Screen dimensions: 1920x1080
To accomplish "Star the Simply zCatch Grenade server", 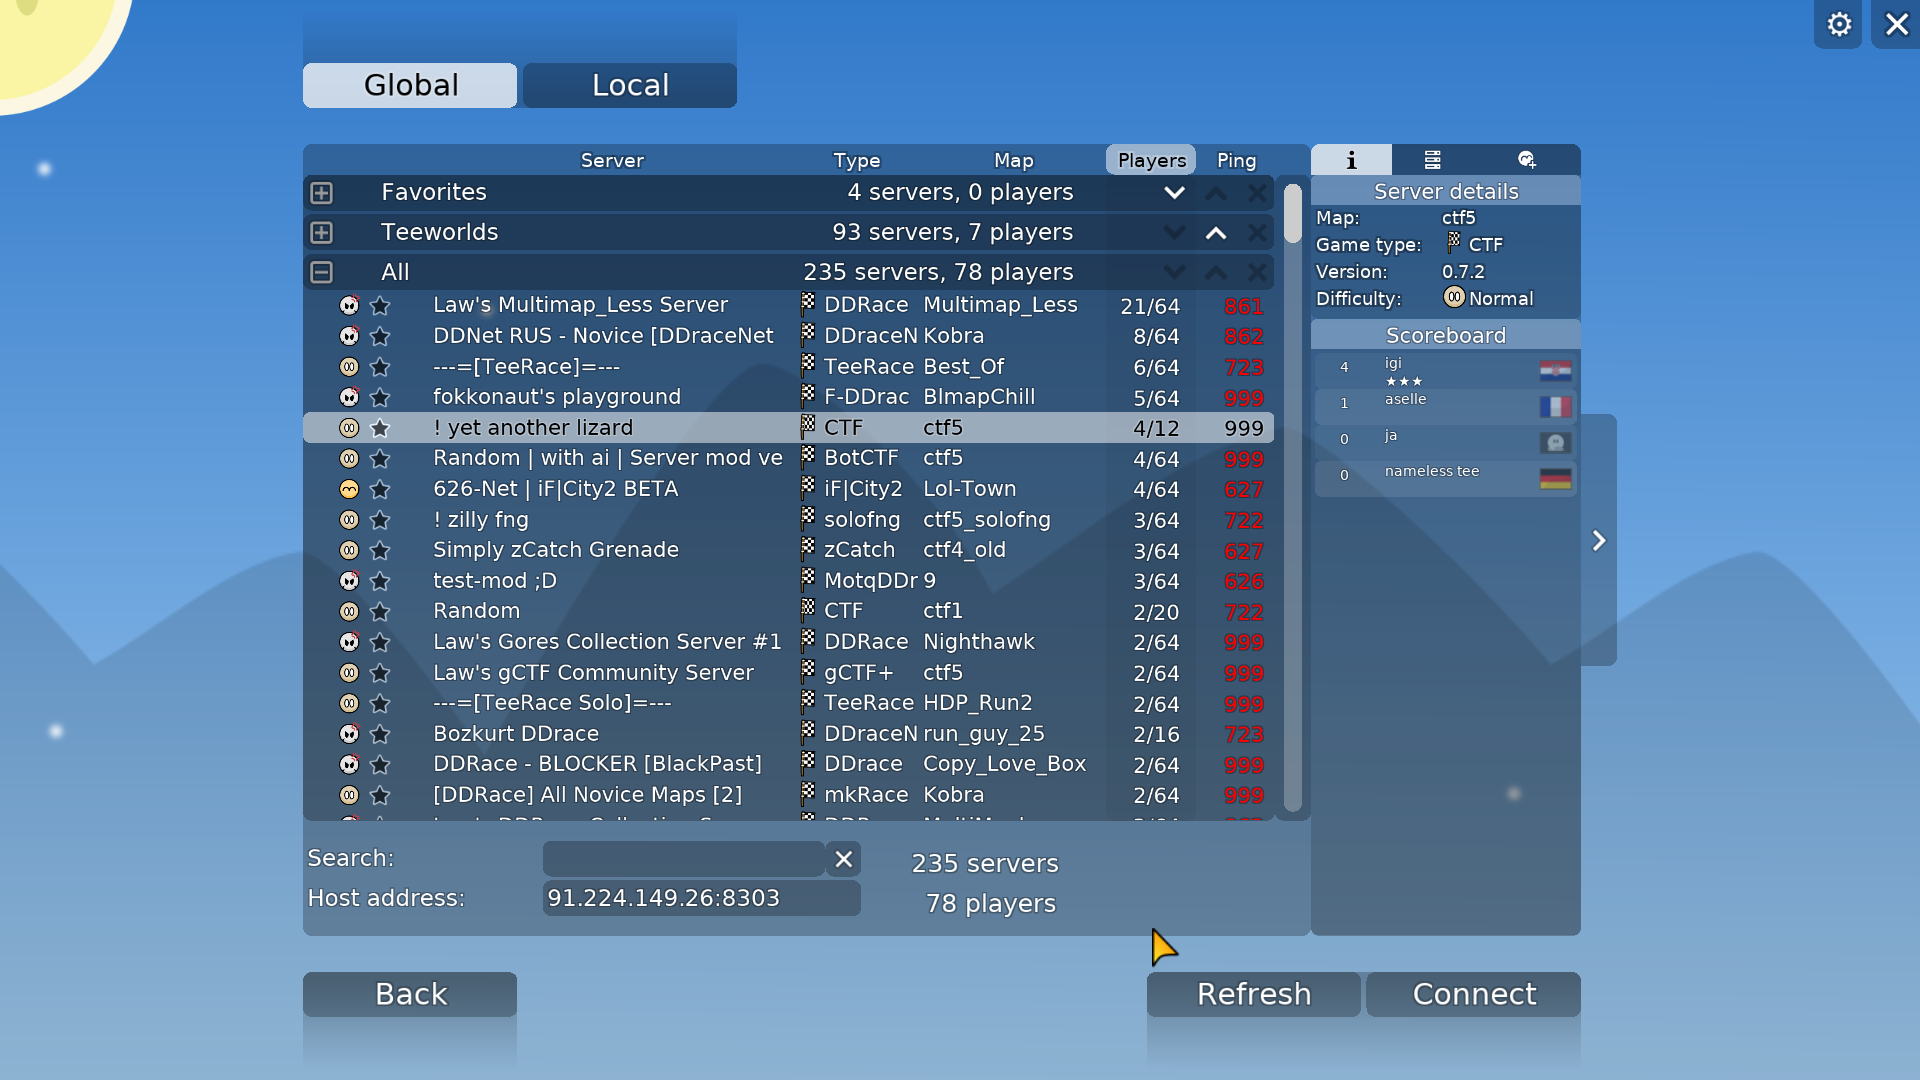I will 379,551.
